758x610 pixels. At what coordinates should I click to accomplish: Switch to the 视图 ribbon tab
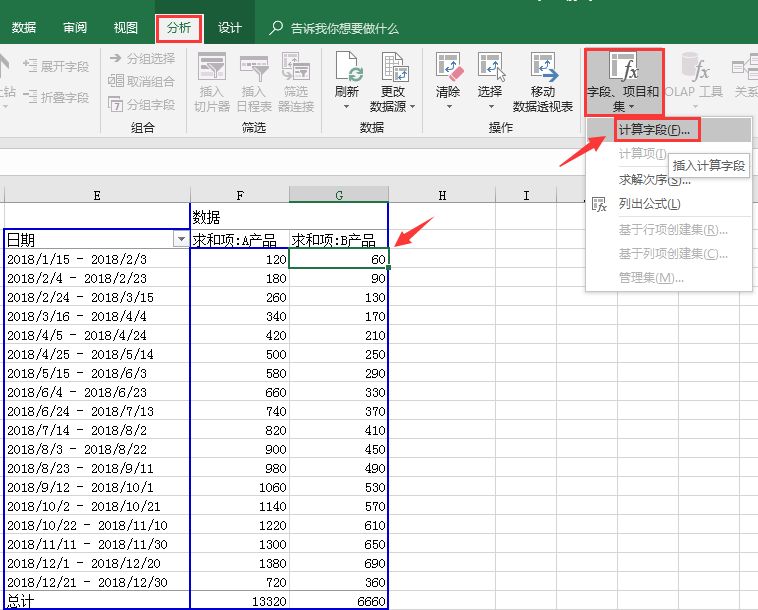point(126,28)
